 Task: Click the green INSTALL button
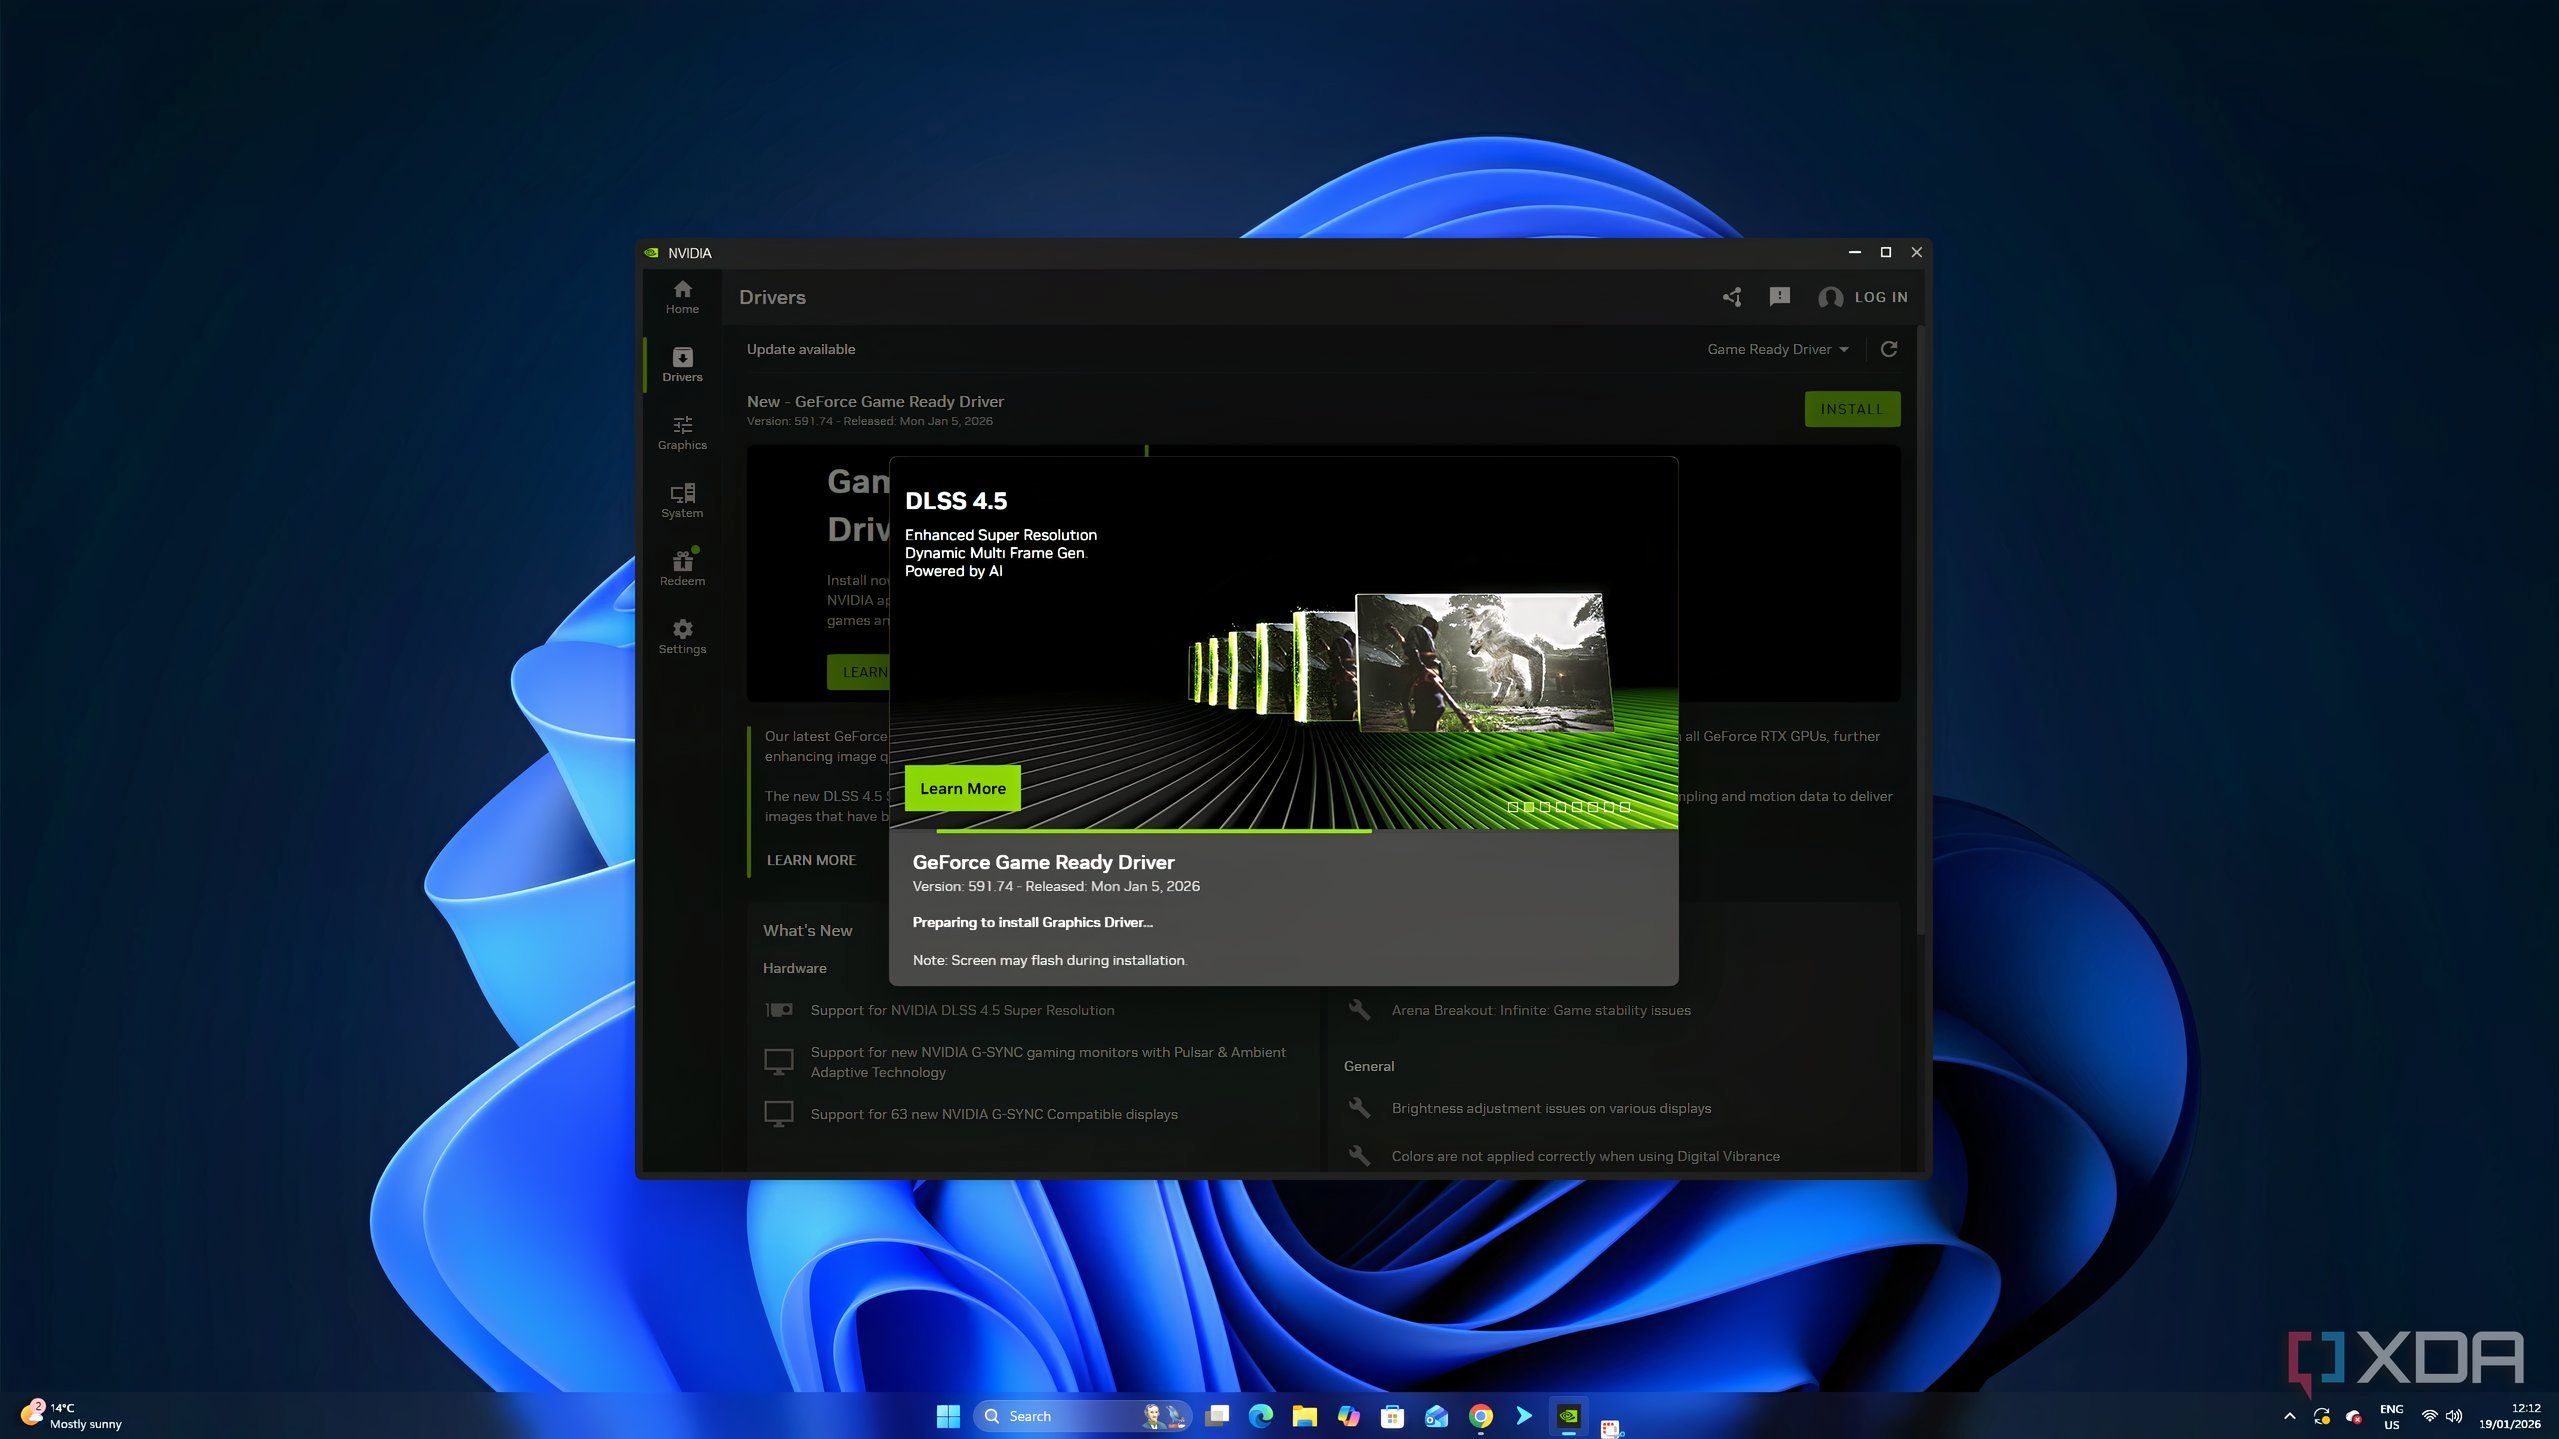(1851, 409)
